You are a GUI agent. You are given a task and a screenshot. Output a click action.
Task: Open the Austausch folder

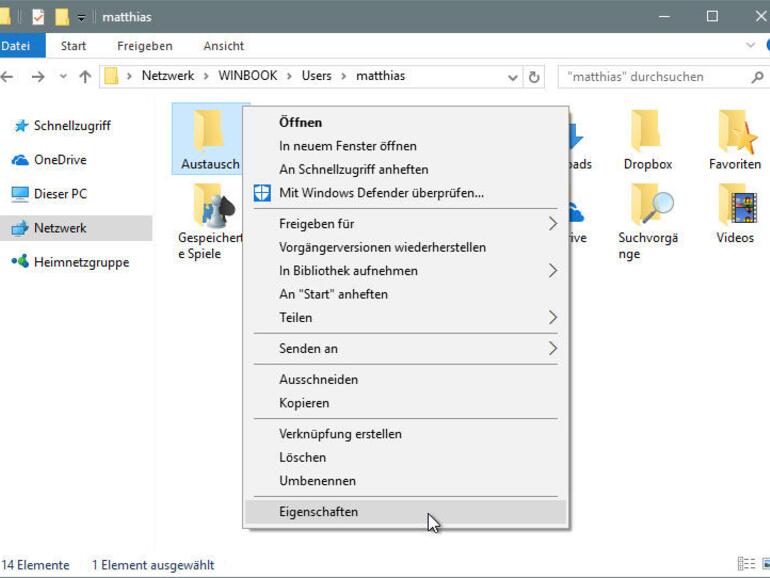point(210,139)
